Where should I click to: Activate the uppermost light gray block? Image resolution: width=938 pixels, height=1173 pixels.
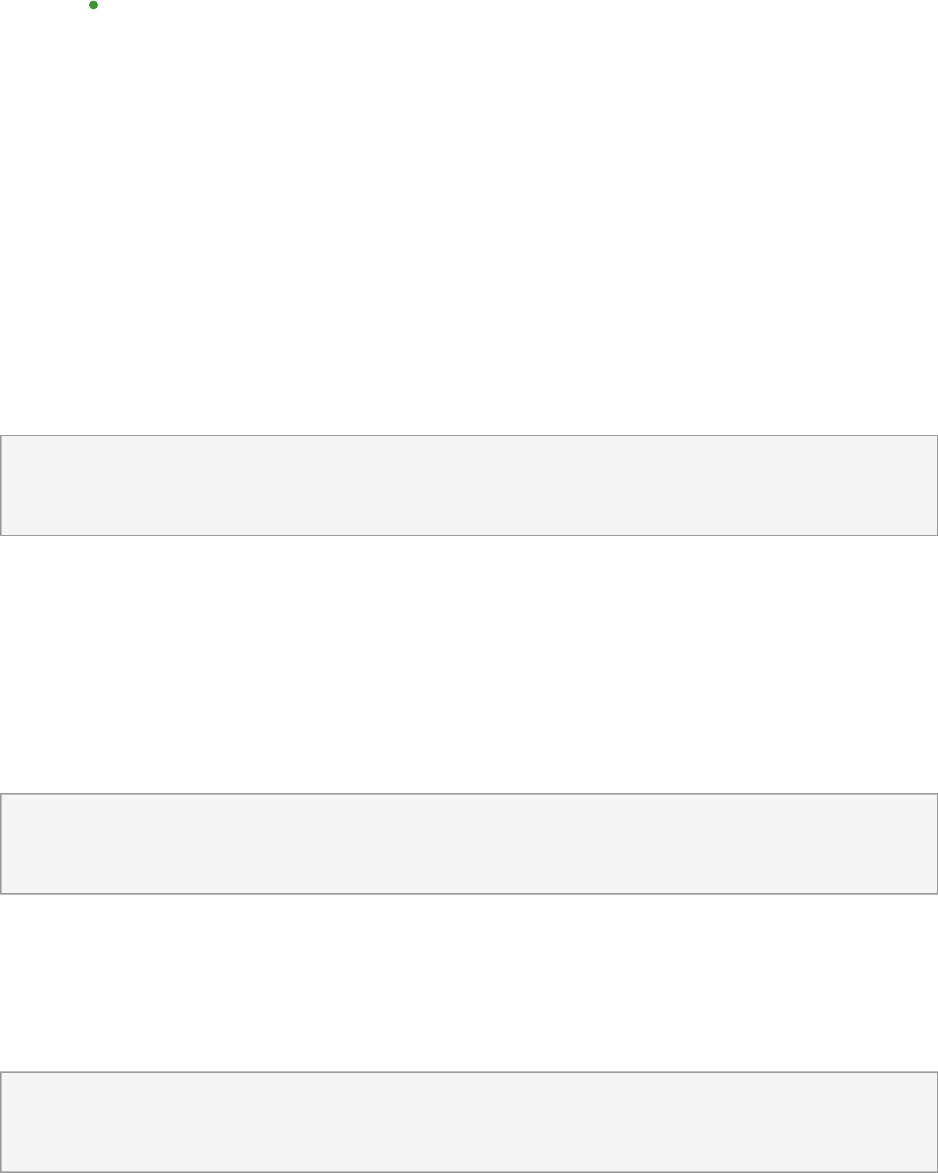click(x=469, y=486)
